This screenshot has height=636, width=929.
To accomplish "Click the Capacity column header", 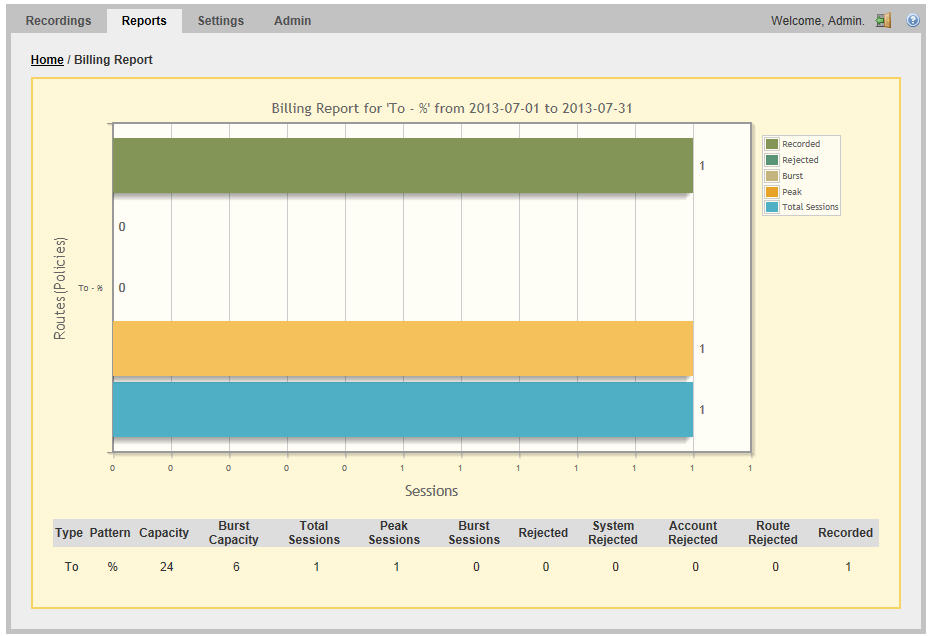I will coord(163,533).
